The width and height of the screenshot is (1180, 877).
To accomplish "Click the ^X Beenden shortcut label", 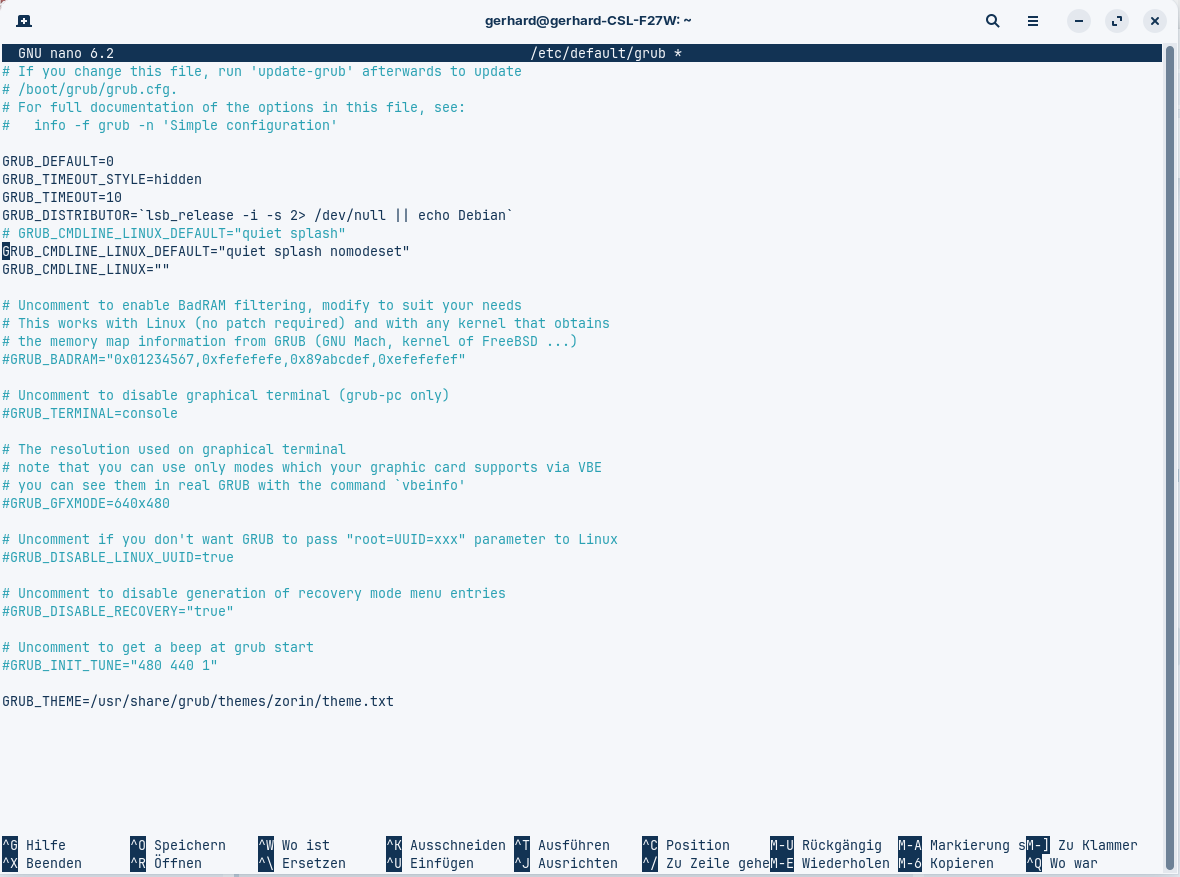I will [x=41, y=863].
